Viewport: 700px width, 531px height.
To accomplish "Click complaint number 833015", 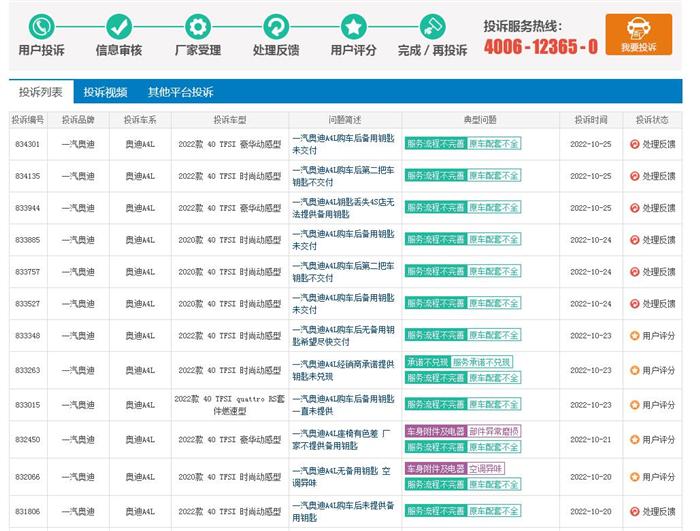I will click(x=27, y=405).
